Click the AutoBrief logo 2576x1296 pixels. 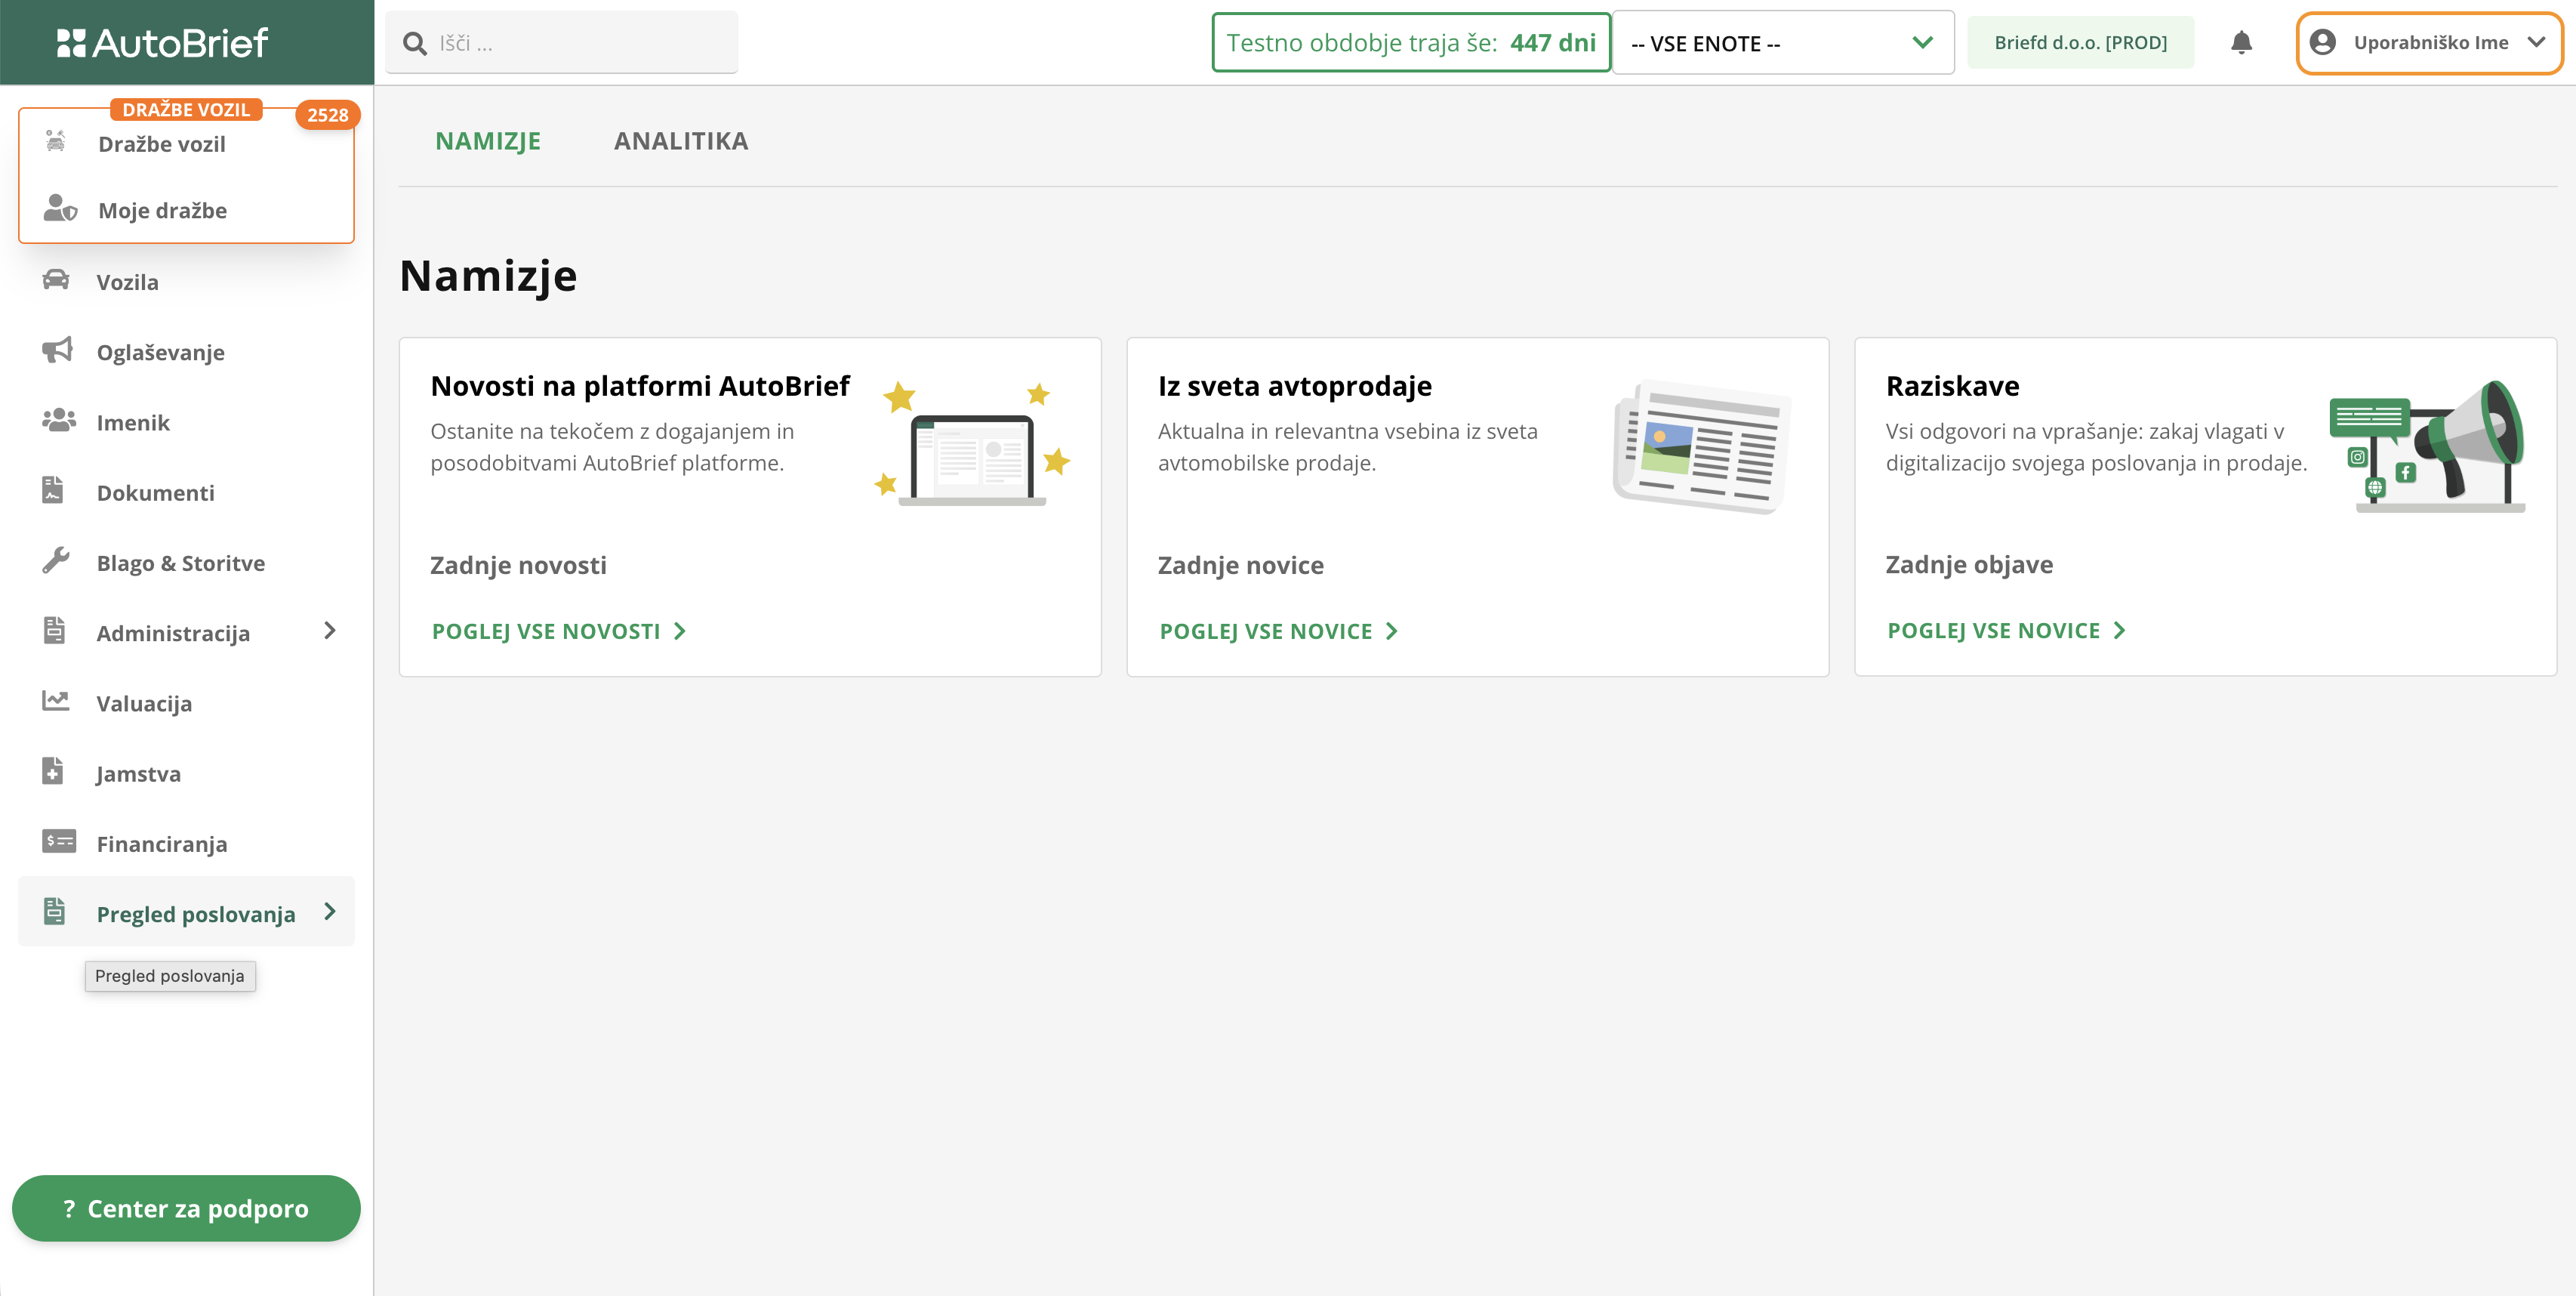point(163,43)
